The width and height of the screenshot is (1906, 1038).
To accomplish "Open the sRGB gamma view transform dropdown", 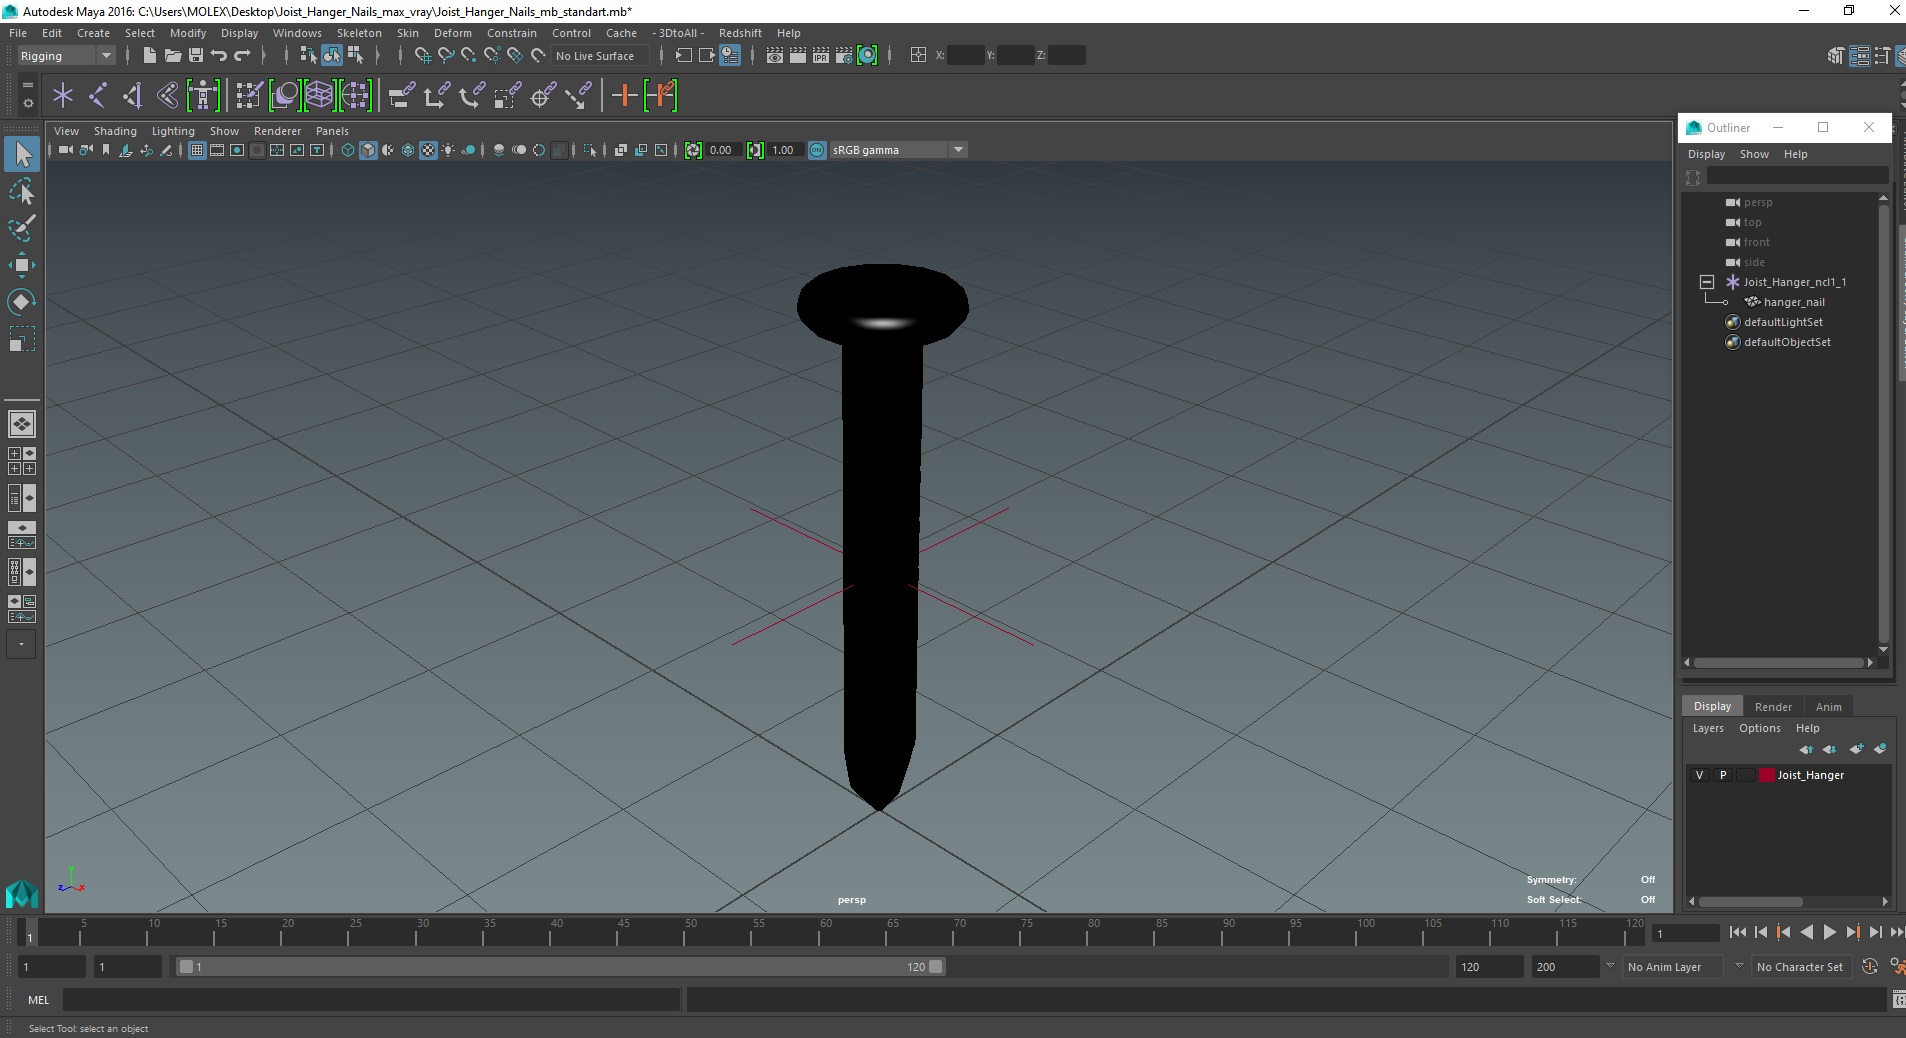I will click(x=899, y=150).
